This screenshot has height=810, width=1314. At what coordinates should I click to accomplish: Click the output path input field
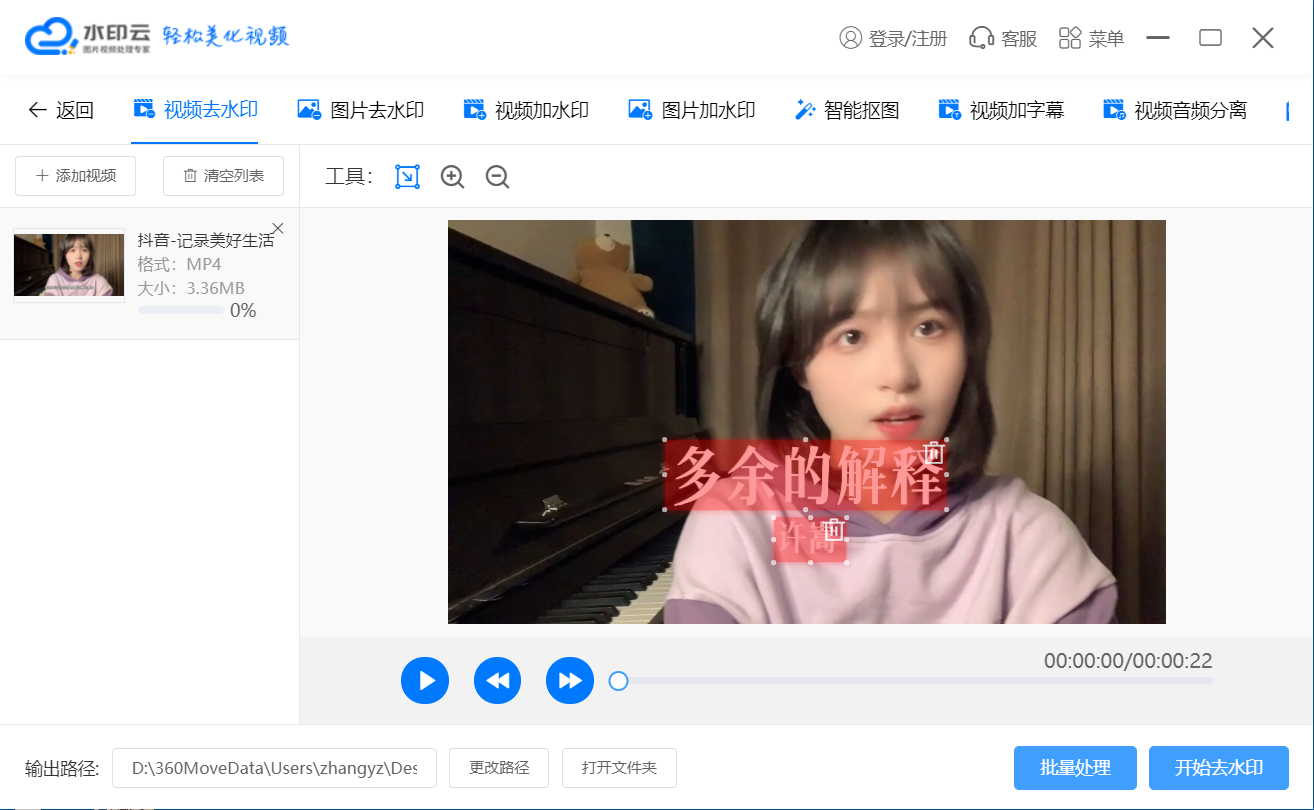[x=274, y=768]
